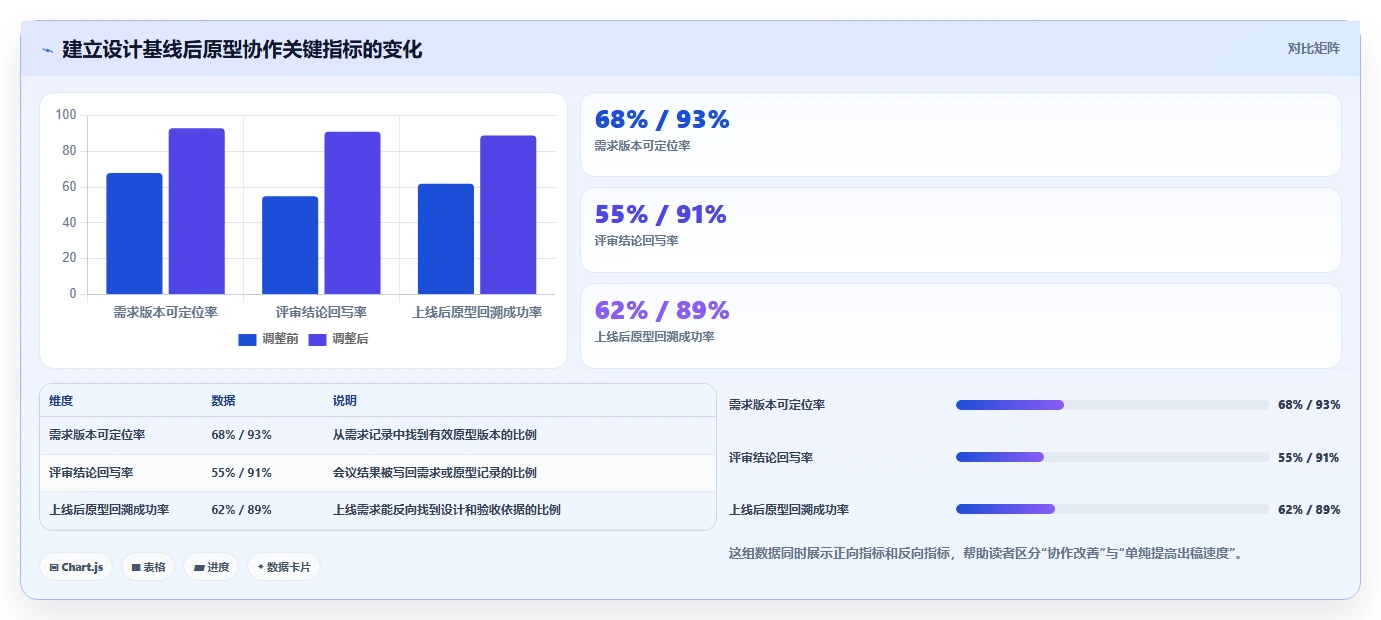Click the 调整后 purple legend swatch
The image size is (1381, 620).
318,340
